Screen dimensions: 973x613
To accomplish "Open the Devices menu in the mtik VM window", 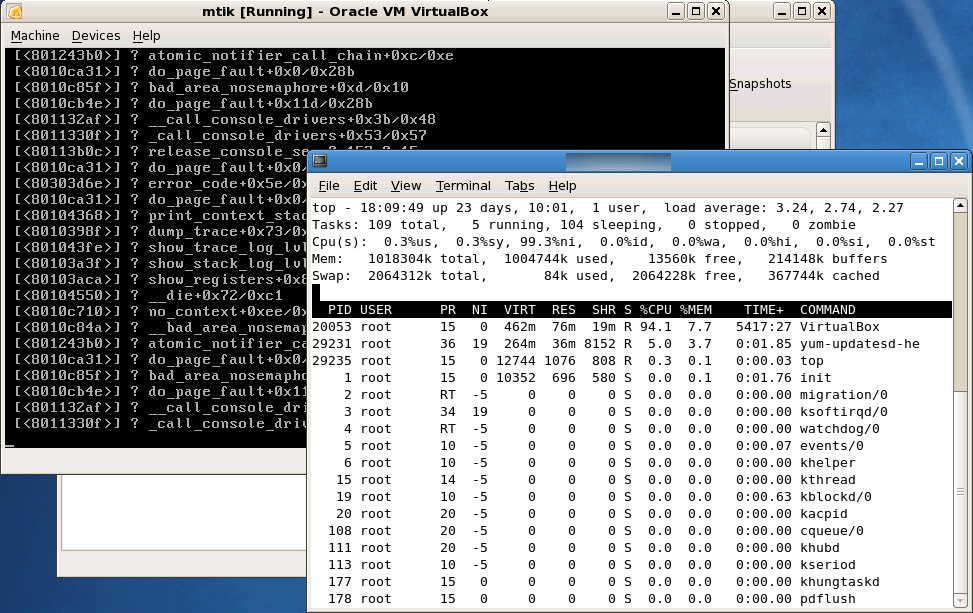I will click(96, 36).
